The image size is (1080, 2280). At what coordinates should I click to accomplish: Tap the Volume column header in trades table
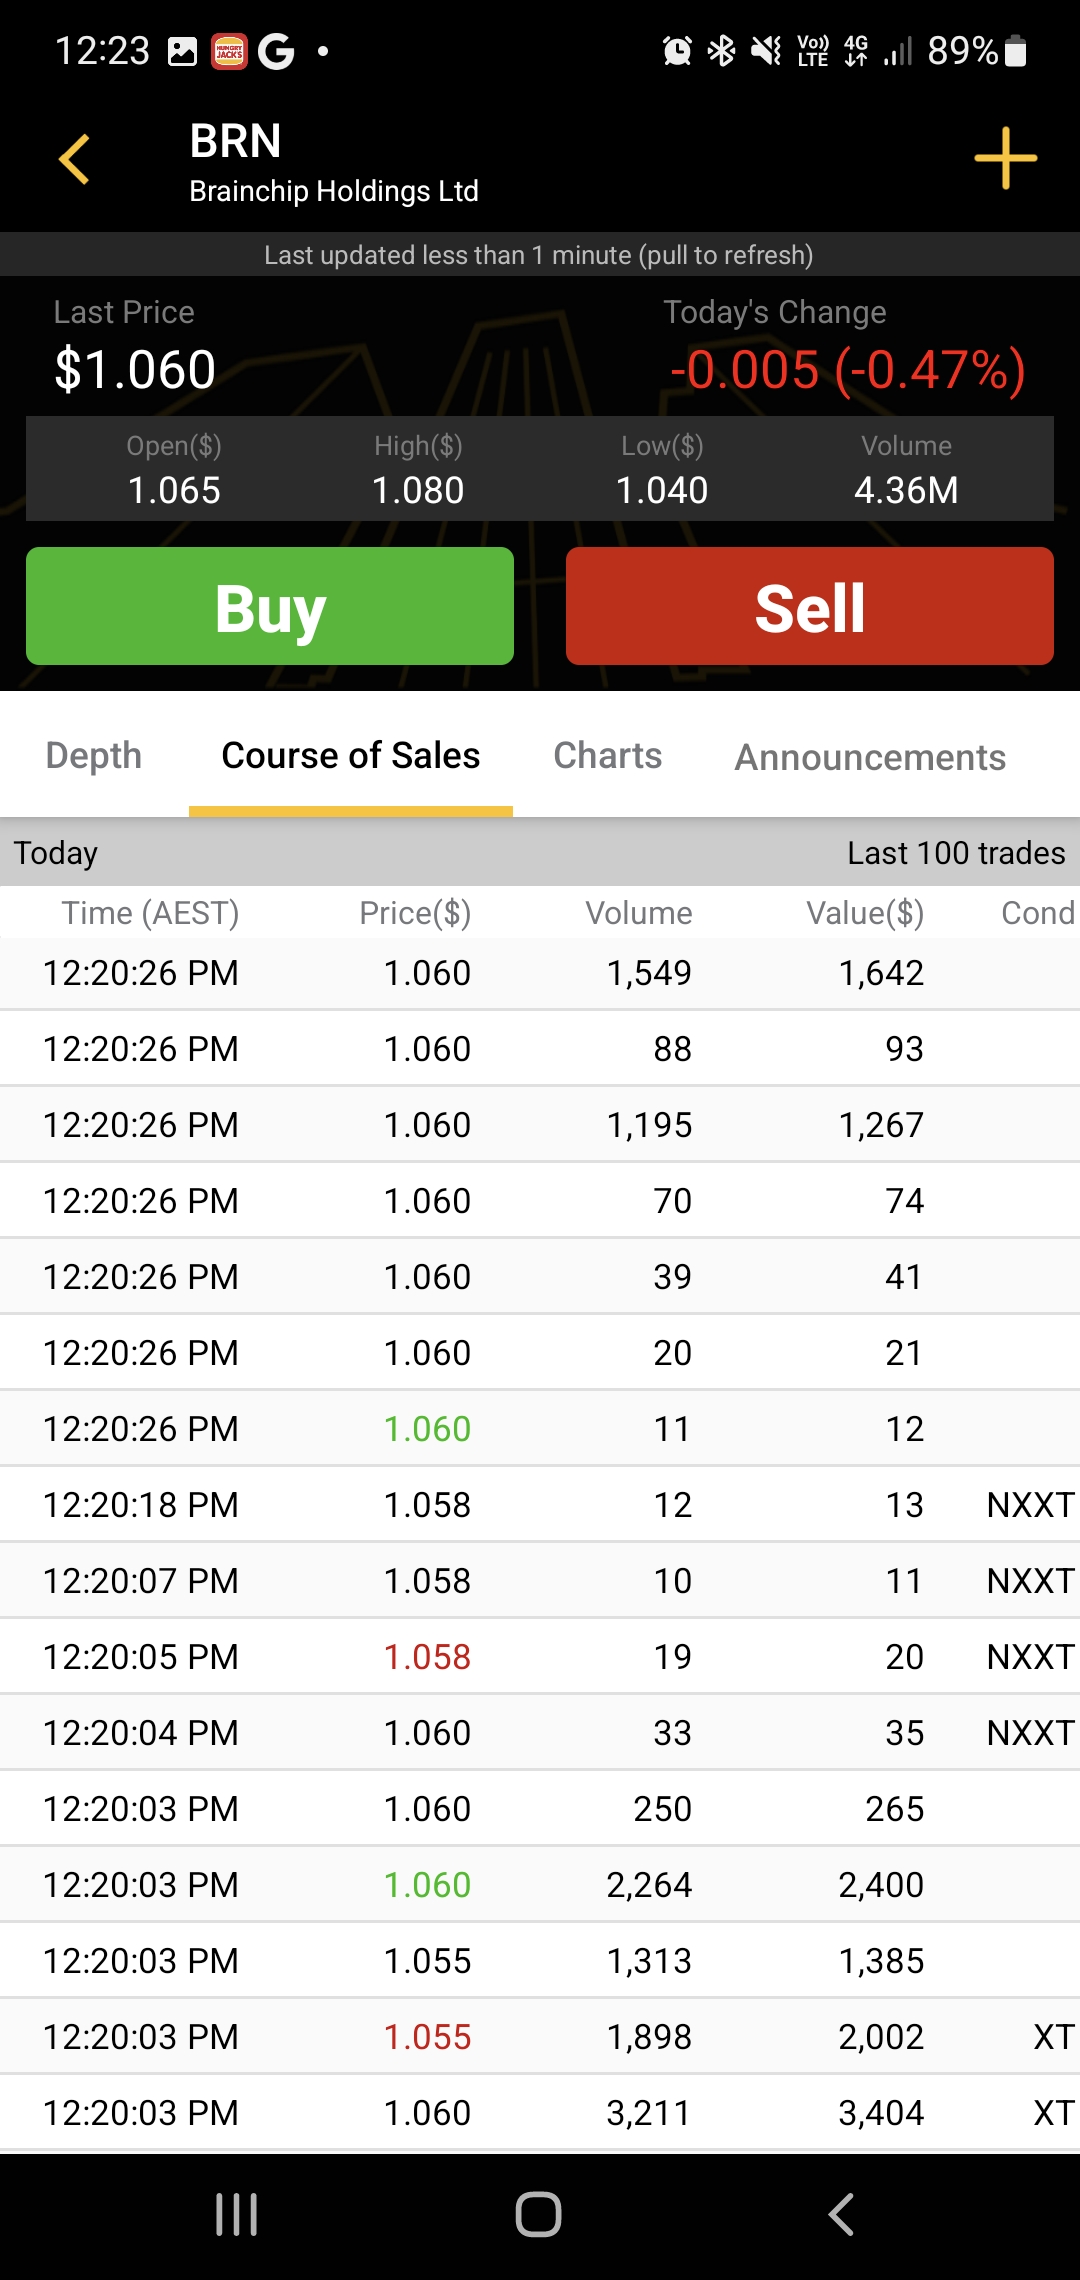tap(639, 913)
